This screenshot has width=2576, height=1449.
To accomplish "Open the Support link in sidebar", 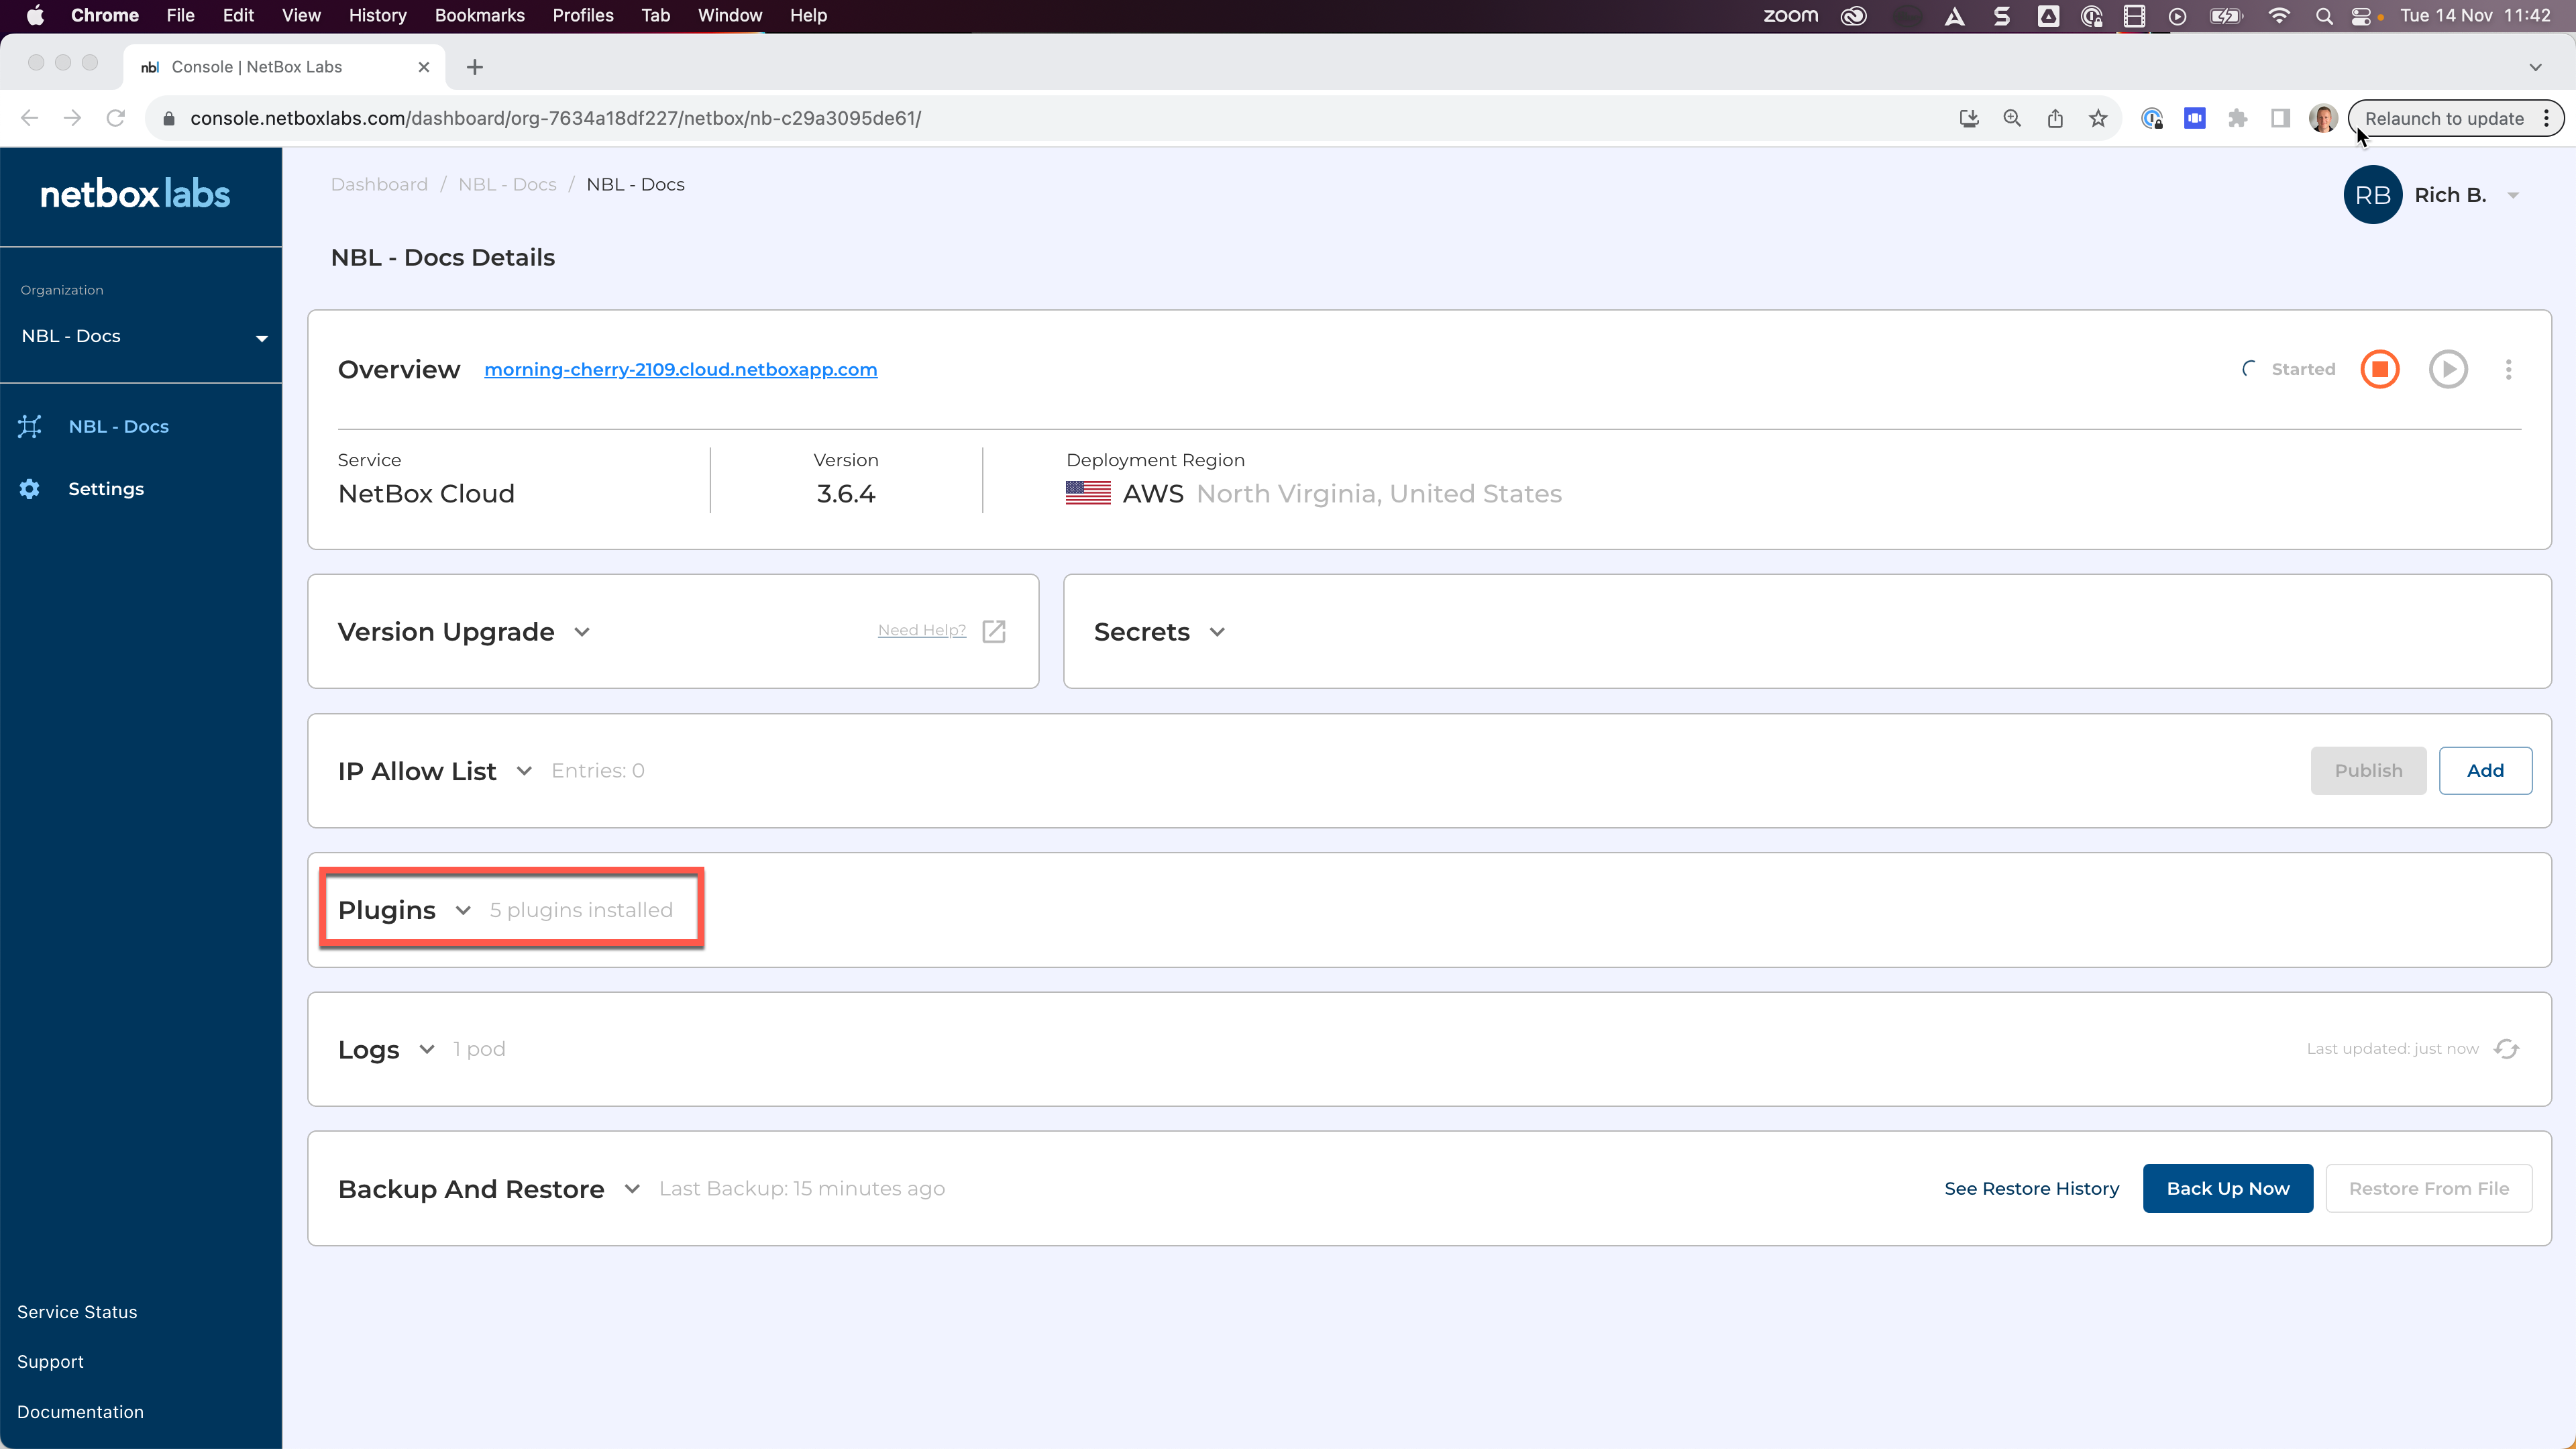I will (50, 1362).
